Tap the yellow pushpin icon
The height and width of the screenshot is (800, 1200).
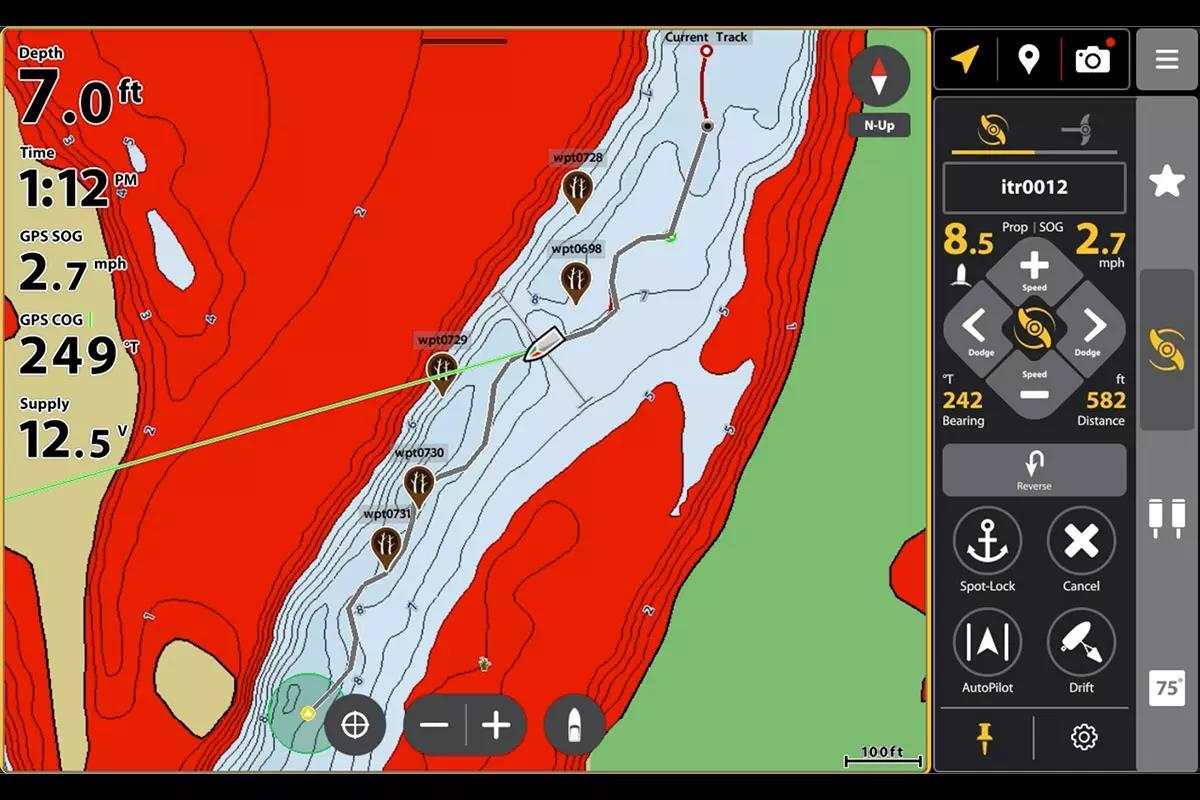pos(985,738)
